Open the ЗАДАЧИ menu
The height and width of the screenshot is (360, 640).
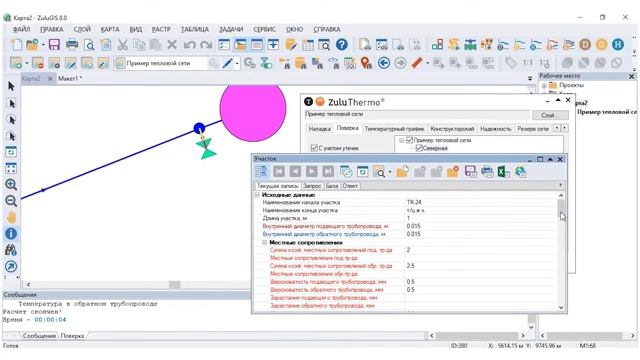click(231, 29)
